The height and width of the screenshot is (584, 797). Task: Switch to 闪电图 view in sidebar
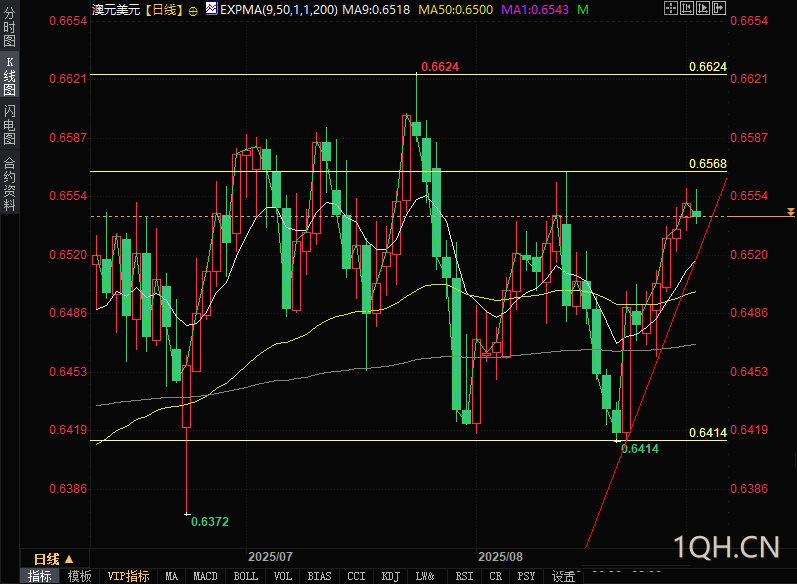point(10,124)
